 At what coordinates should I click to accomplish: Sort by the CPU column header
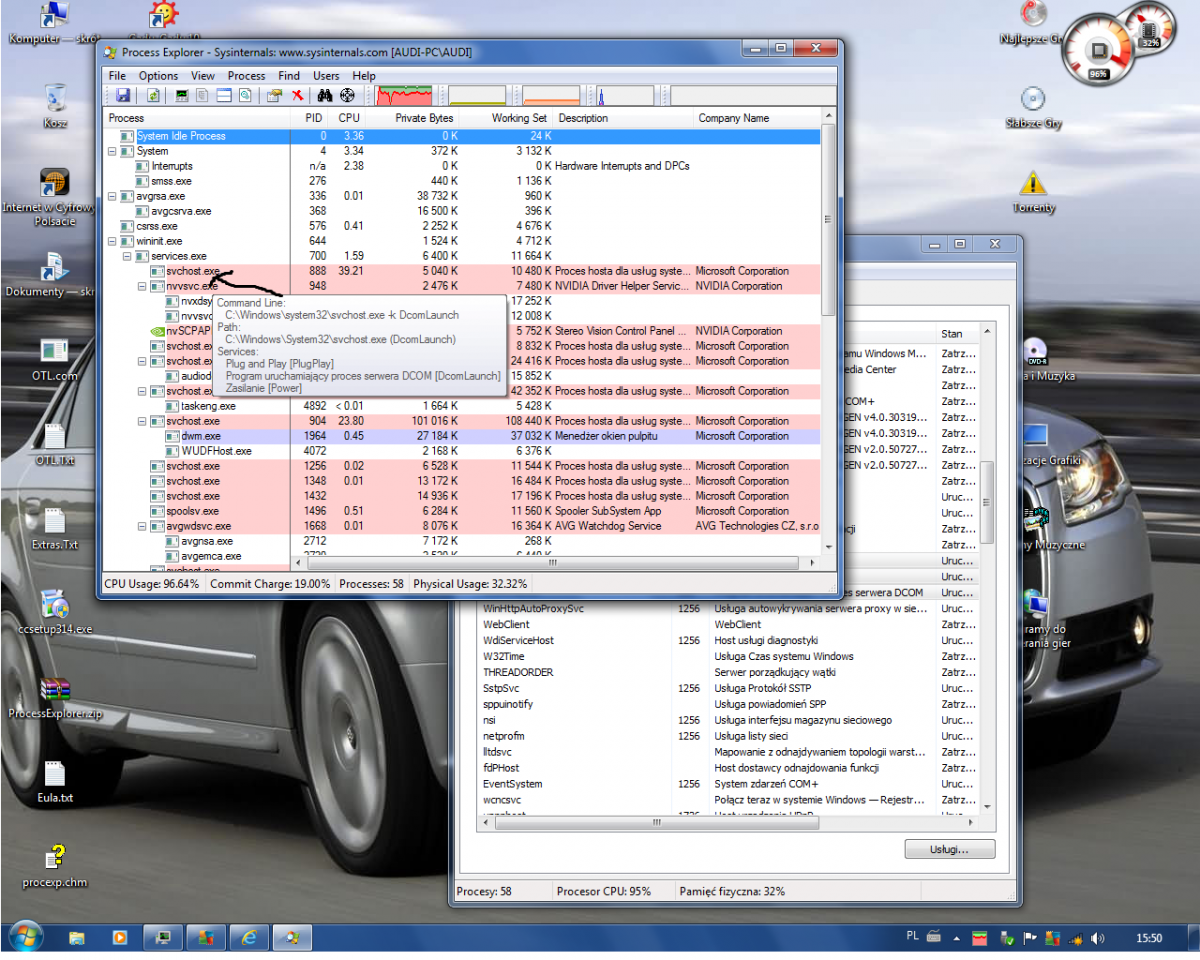click(x=349, y=118)
